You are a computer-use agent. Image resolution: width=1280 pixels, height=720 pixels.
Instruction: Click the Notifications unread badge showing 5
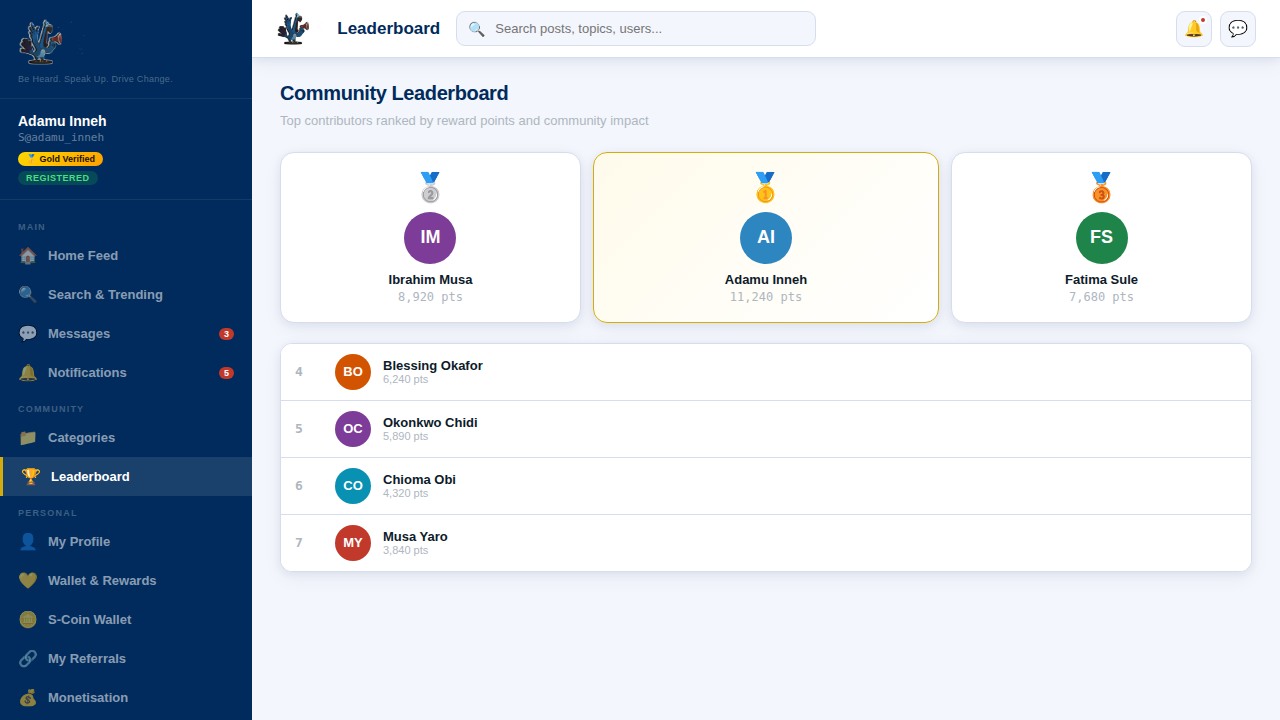[x=226, y=373]
